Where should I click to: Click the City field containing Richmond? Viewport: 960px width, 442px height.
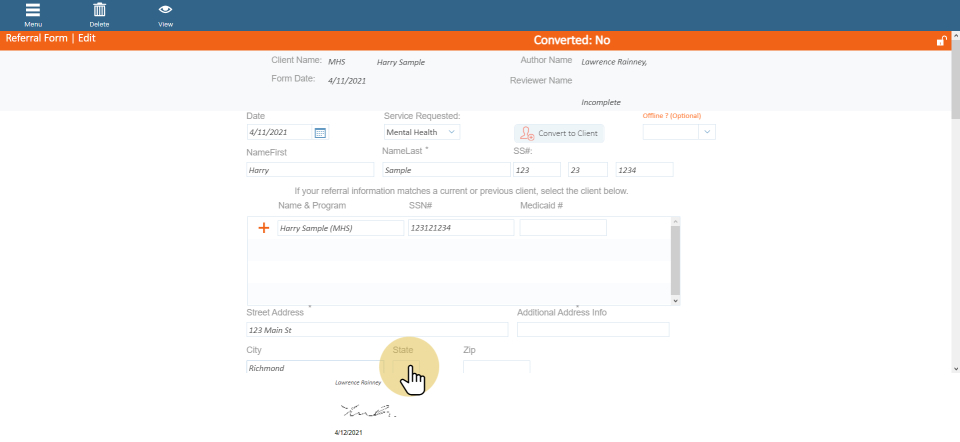tap(312, 367)
